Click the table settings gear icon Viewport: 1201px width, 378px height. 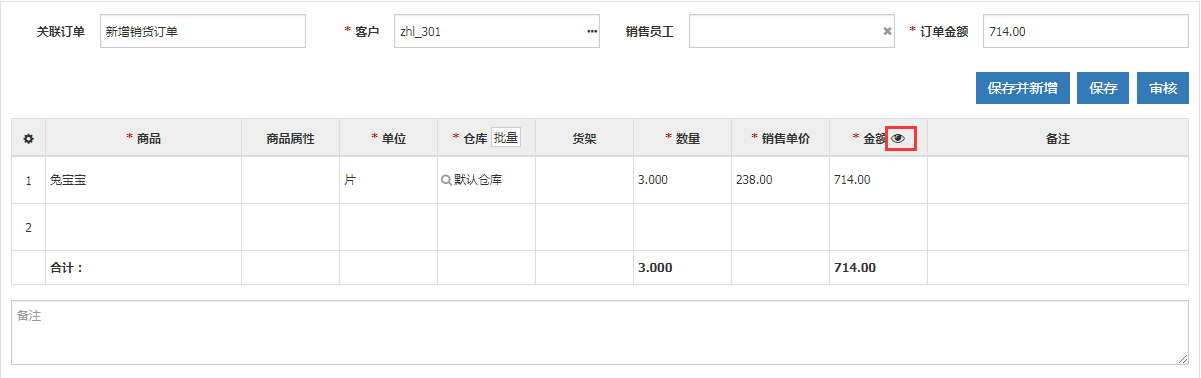click(x=28, y=139)
